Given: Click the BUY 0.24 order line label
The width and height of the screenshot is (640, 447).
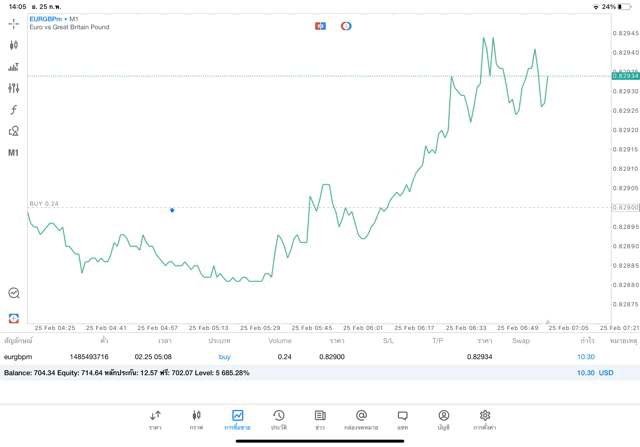Looking at the screenshot, I should click(x=44, y=203).
